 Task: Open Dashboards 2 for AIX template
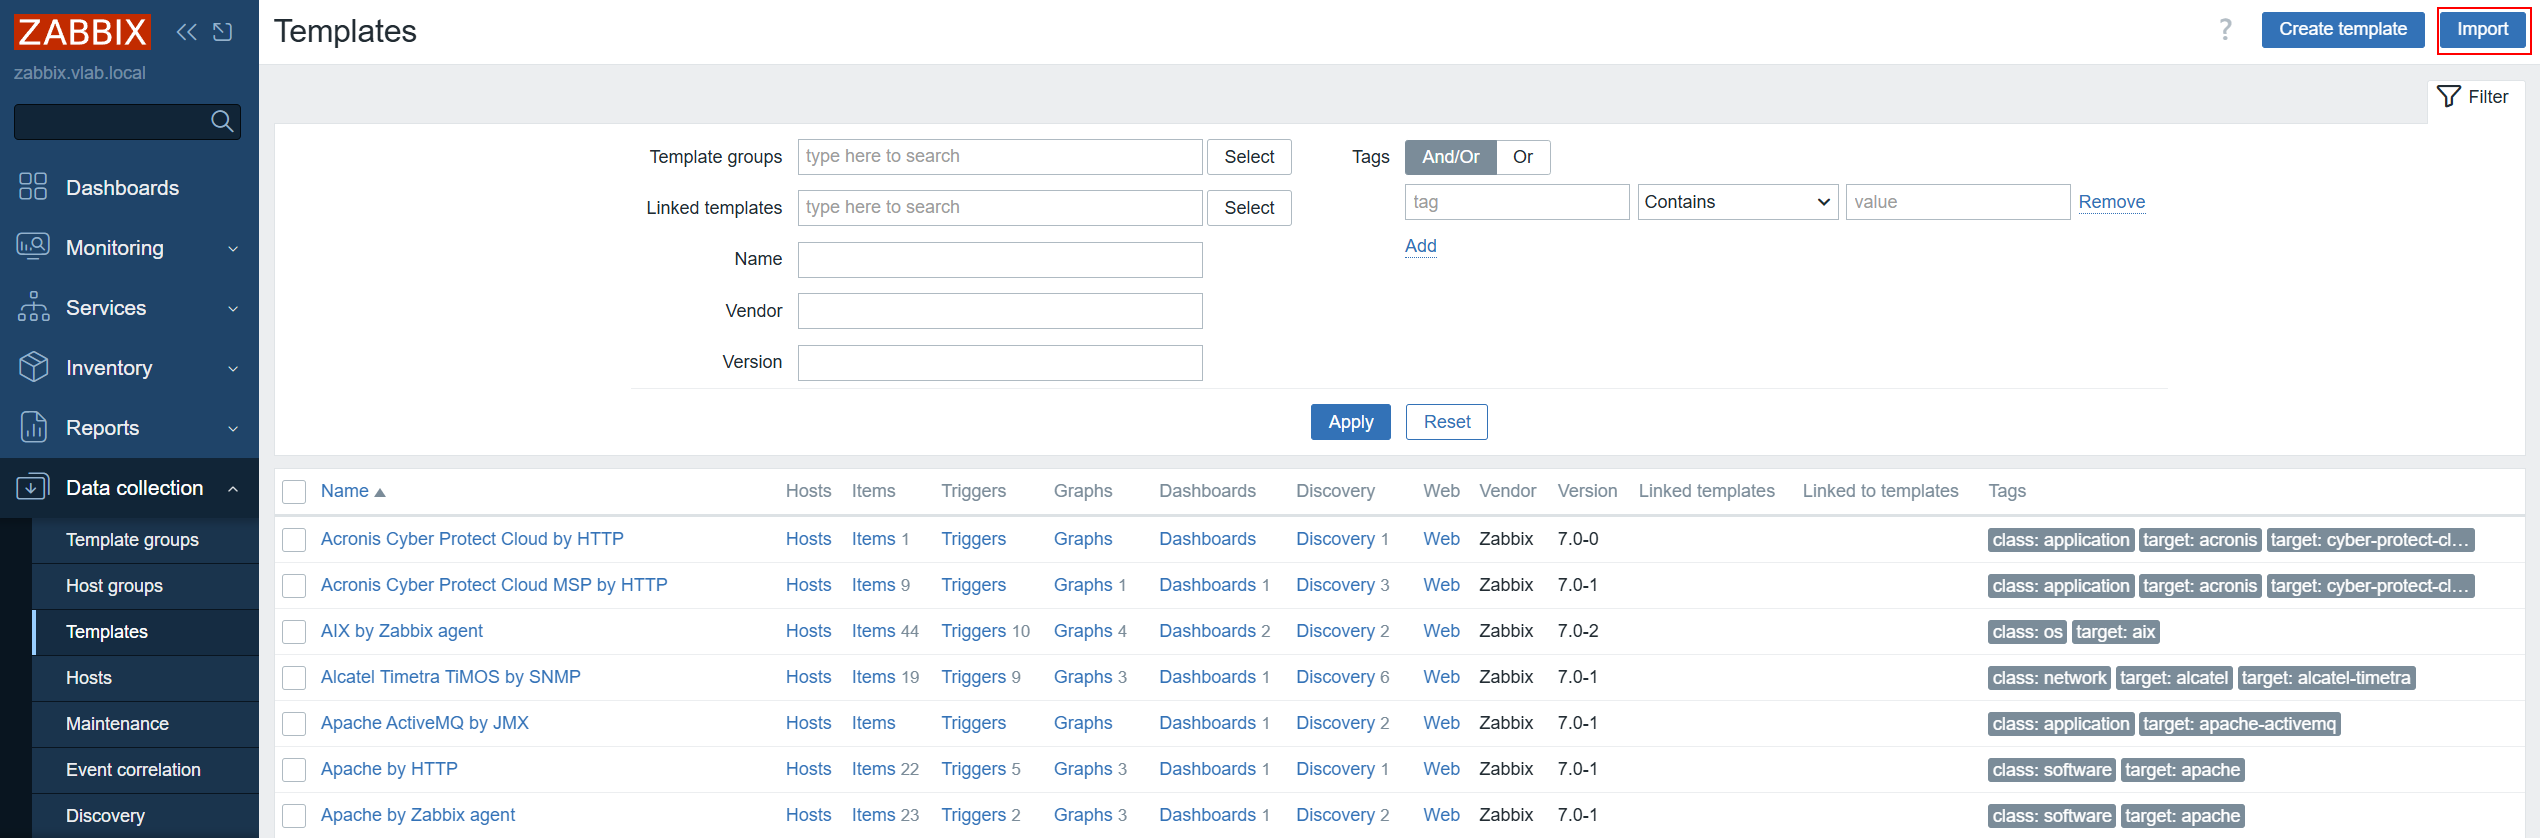[1215, 632]
